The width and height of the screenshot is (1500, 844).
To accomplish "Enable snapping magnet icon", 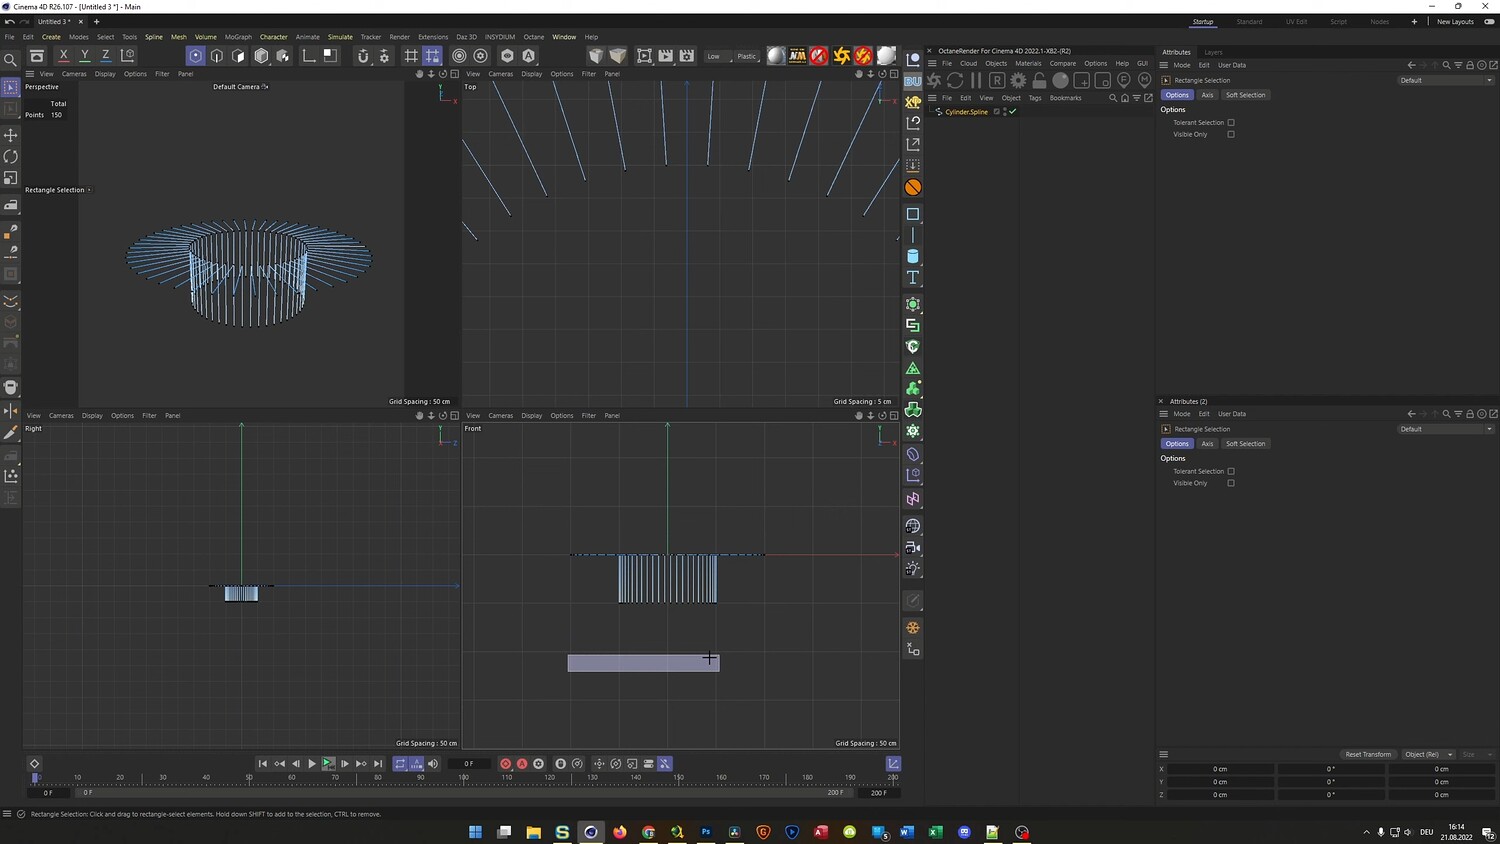I will click(x=363, y=56).
